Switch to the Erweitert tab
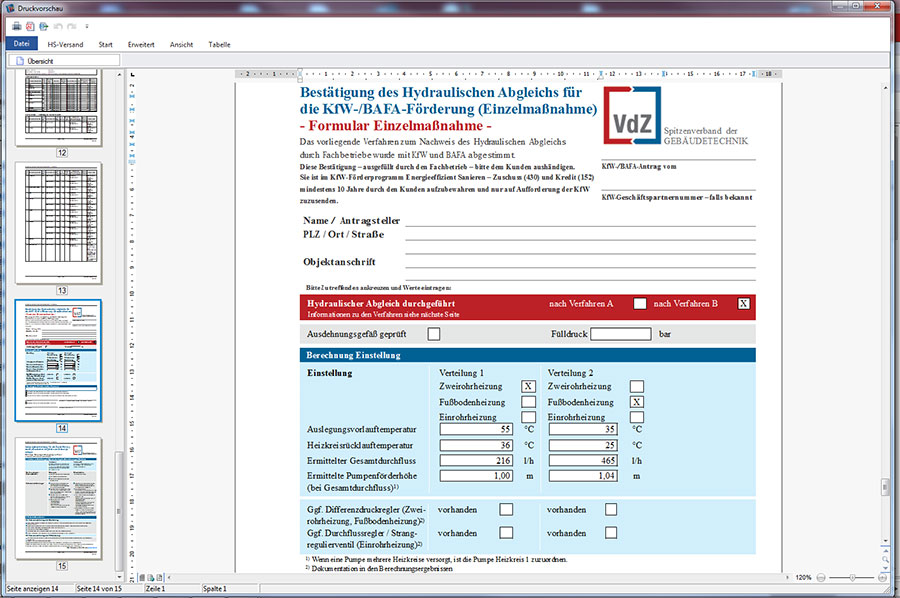Viewport: 900px width, 598px height. (x=141, y=44)
